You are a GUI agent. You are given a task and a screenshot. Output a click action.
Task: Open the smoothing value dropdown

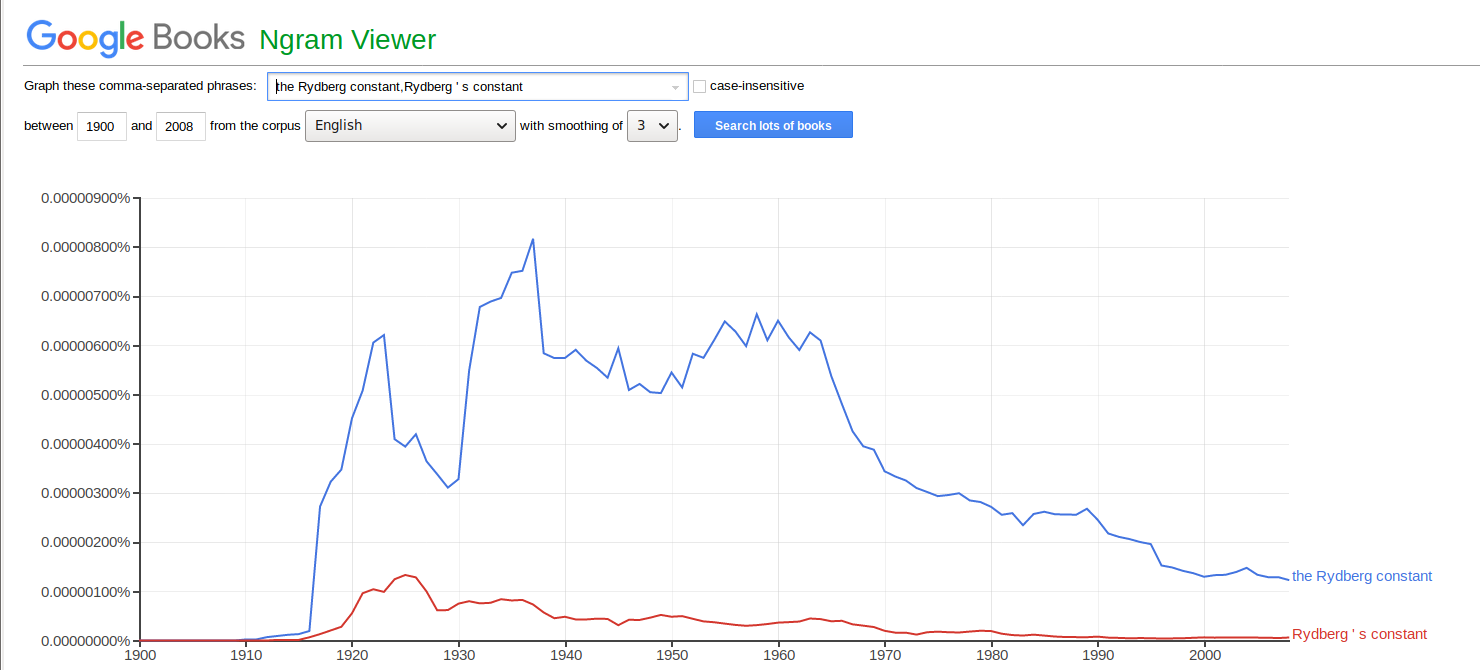[652, 126]
